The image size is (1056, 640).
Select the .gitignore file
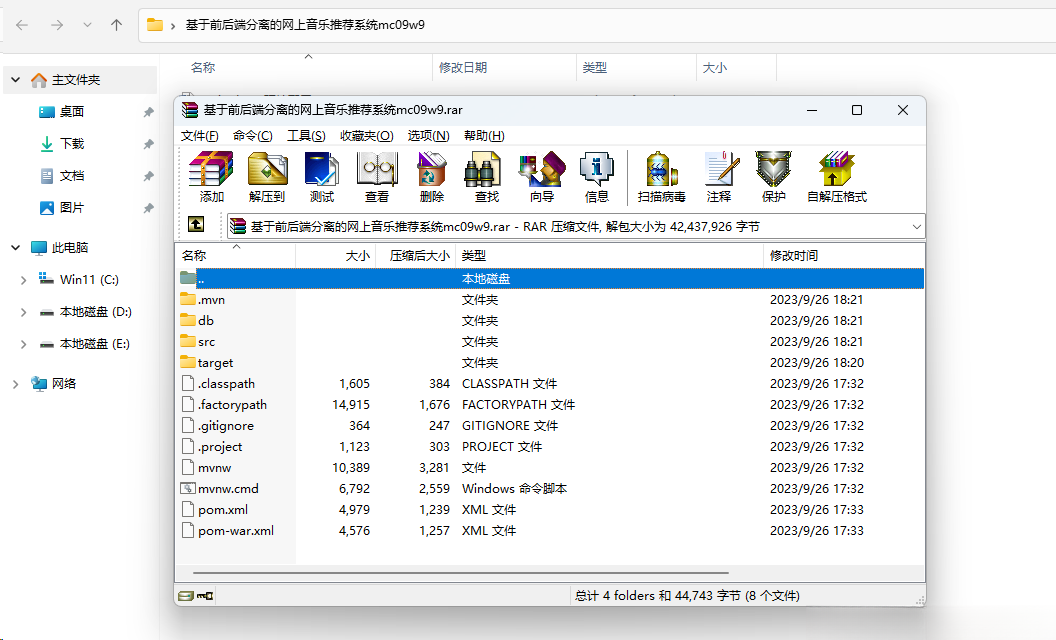pos(550,426)
